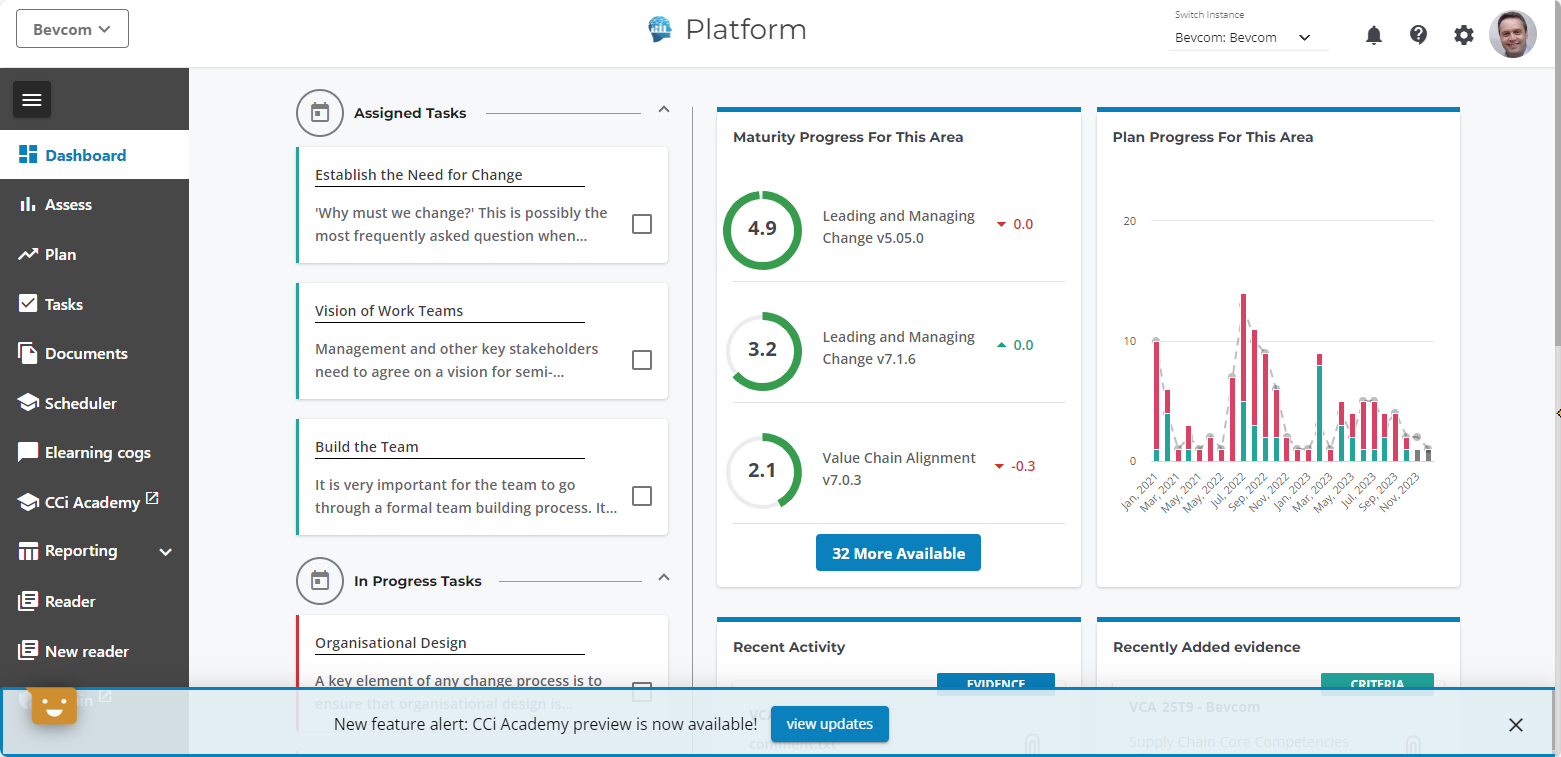Screen dimensions: 1561x757
Task: Check the Build the Team task
Action: click(x=642, y=496)
